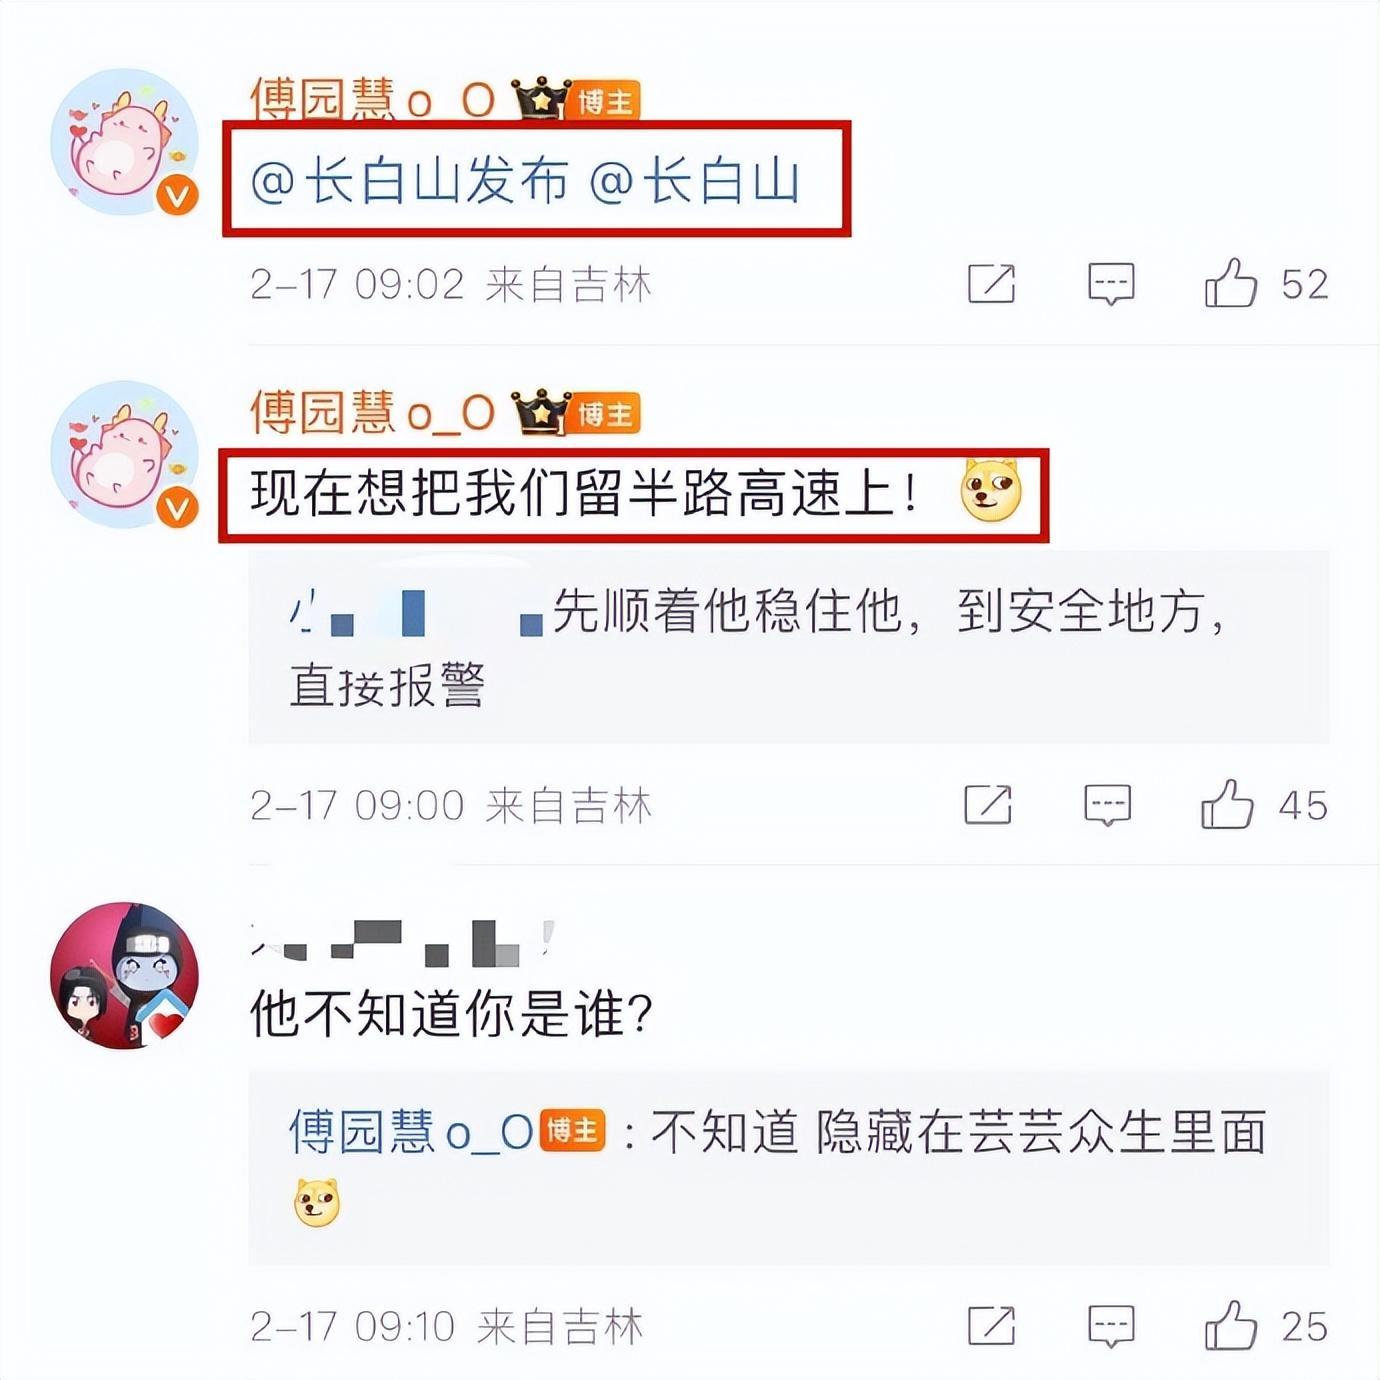Tap comment bubble on the 09:10 comment
1380x1380 pixels.
[x=1111, y=1326]
